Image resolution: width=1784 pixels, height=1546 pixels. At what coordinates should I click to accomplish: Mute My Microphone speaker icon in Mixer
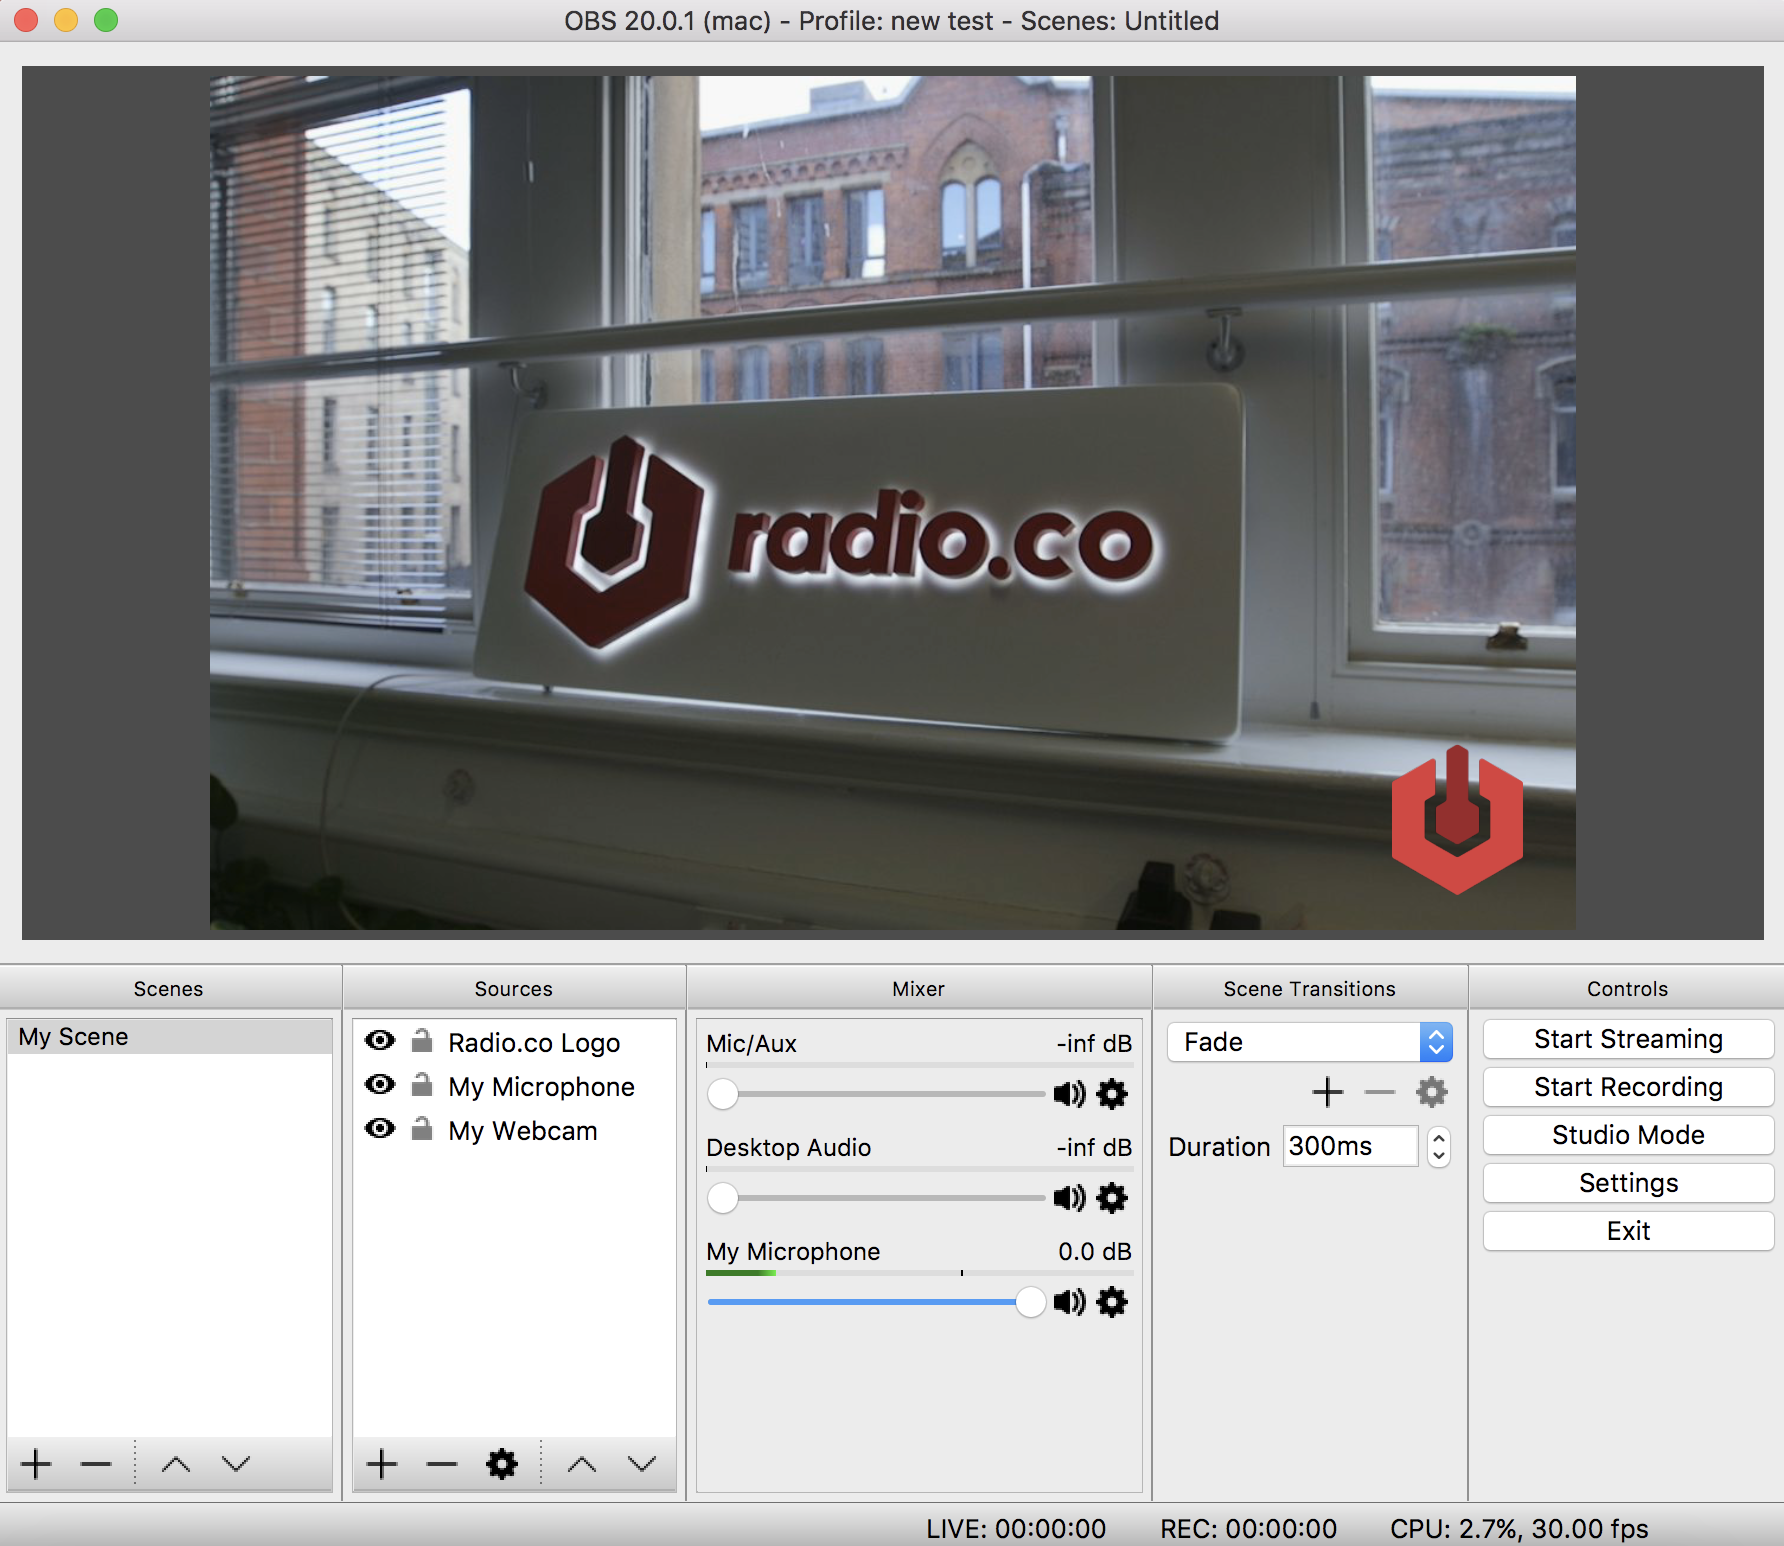(x=1069, y=1302)
